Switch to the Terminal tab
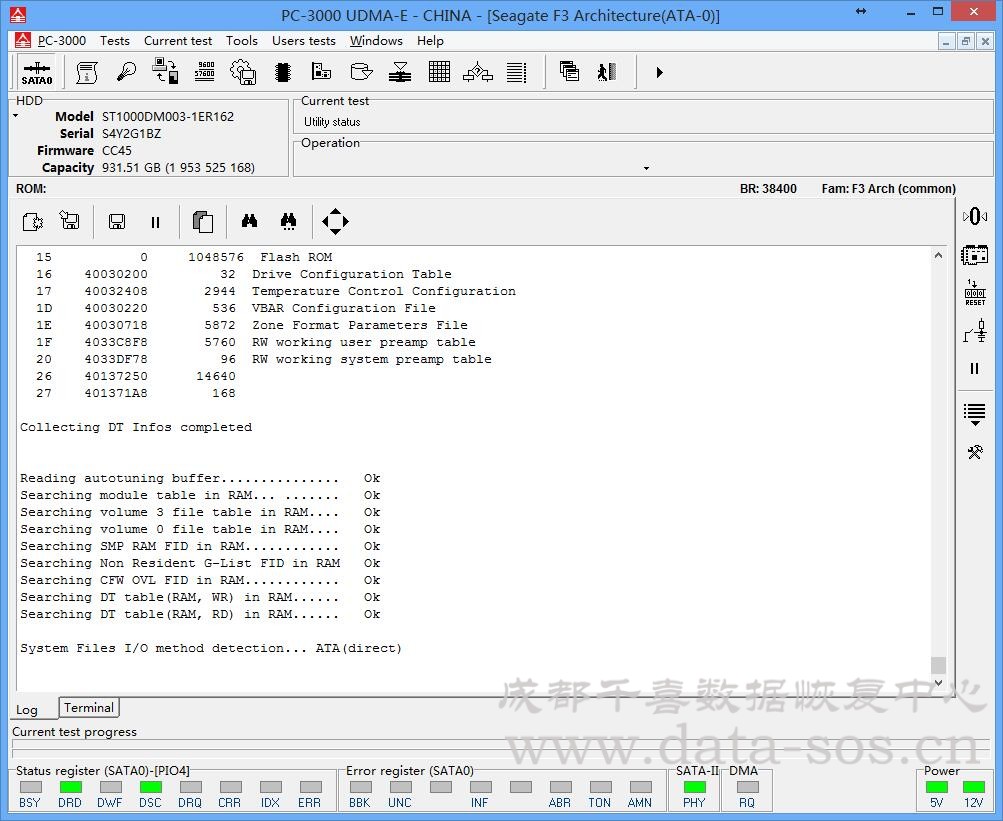Viewport: 1003px width, 821px height. 89,708
